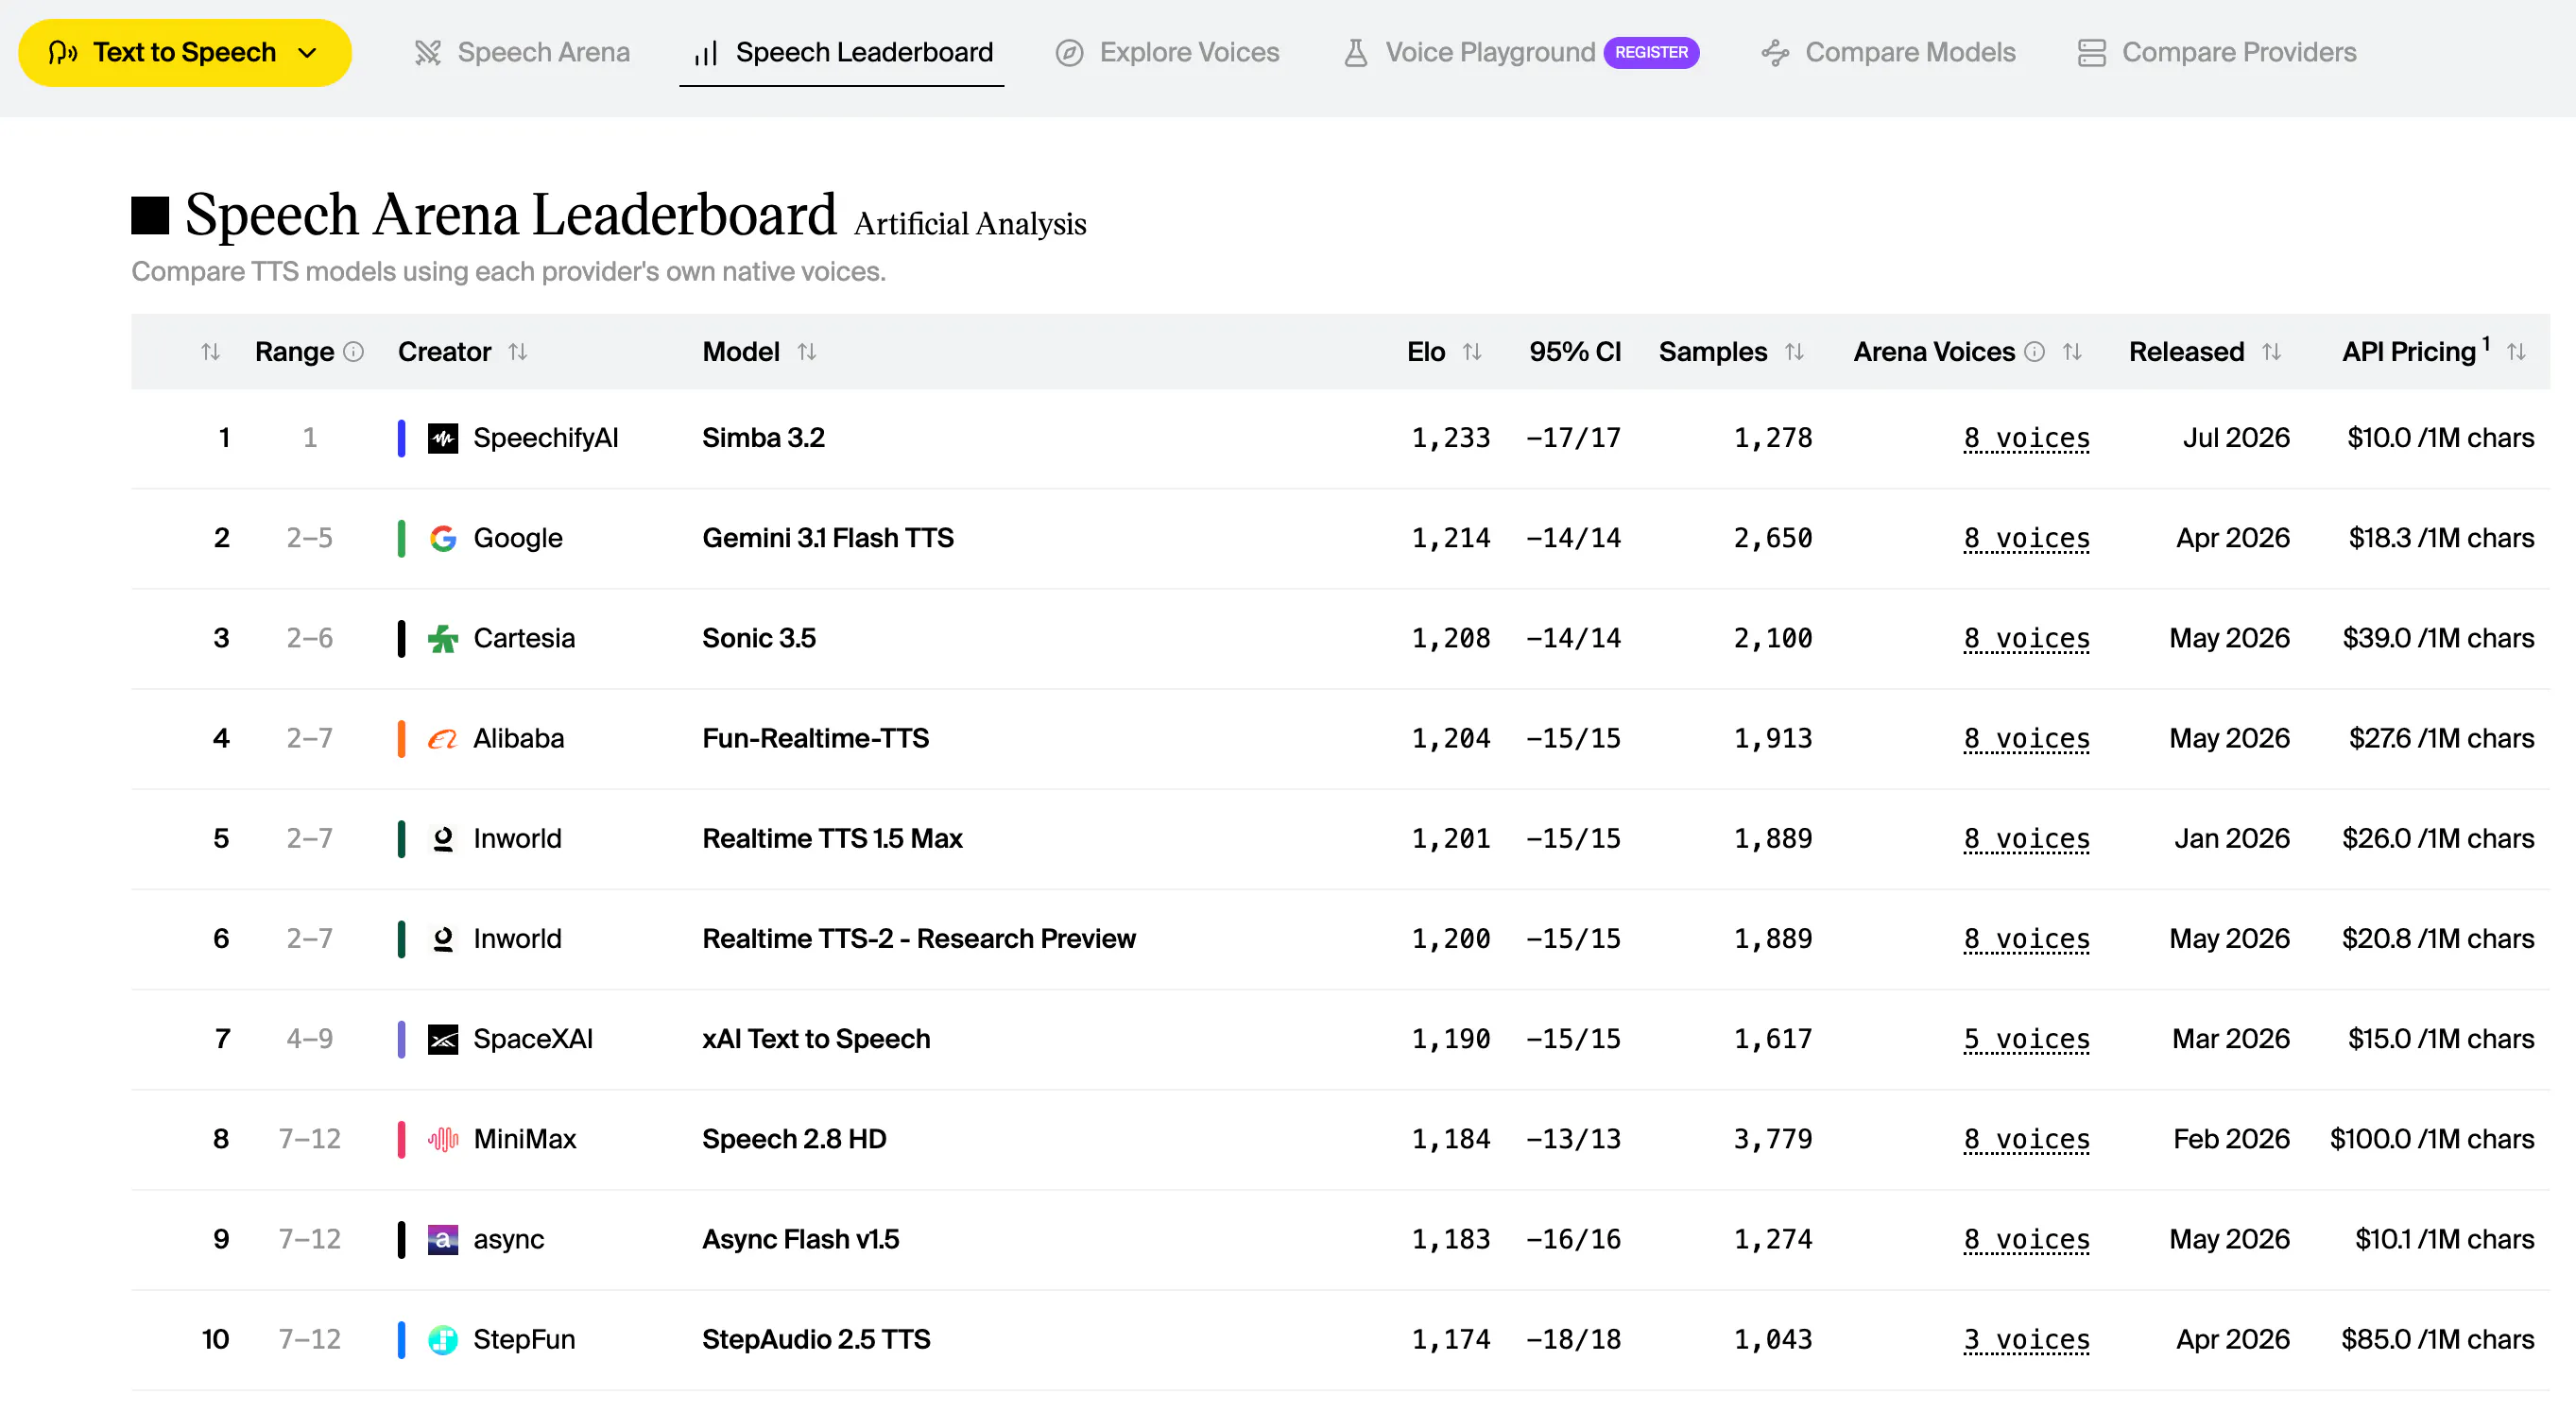
Task: Click the xAI Text to Speech model name
Action: [x=816, y=1039]
